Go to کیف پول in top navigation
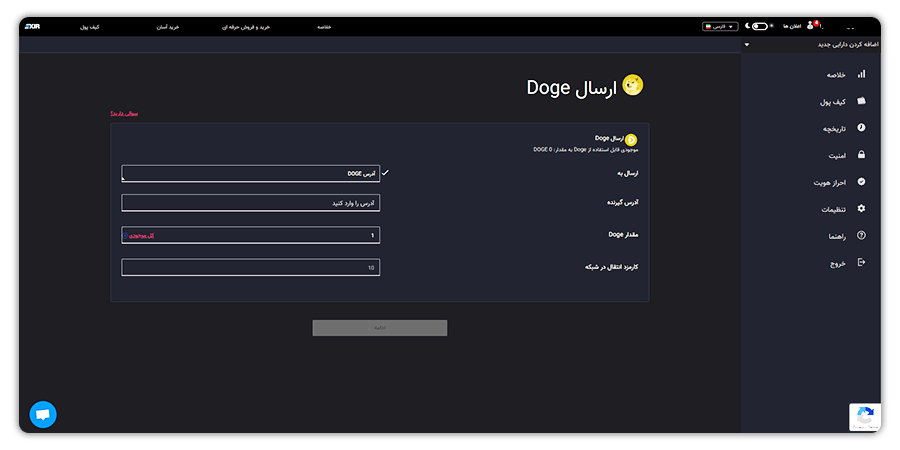The image size is (900, 450). point(90,26)
